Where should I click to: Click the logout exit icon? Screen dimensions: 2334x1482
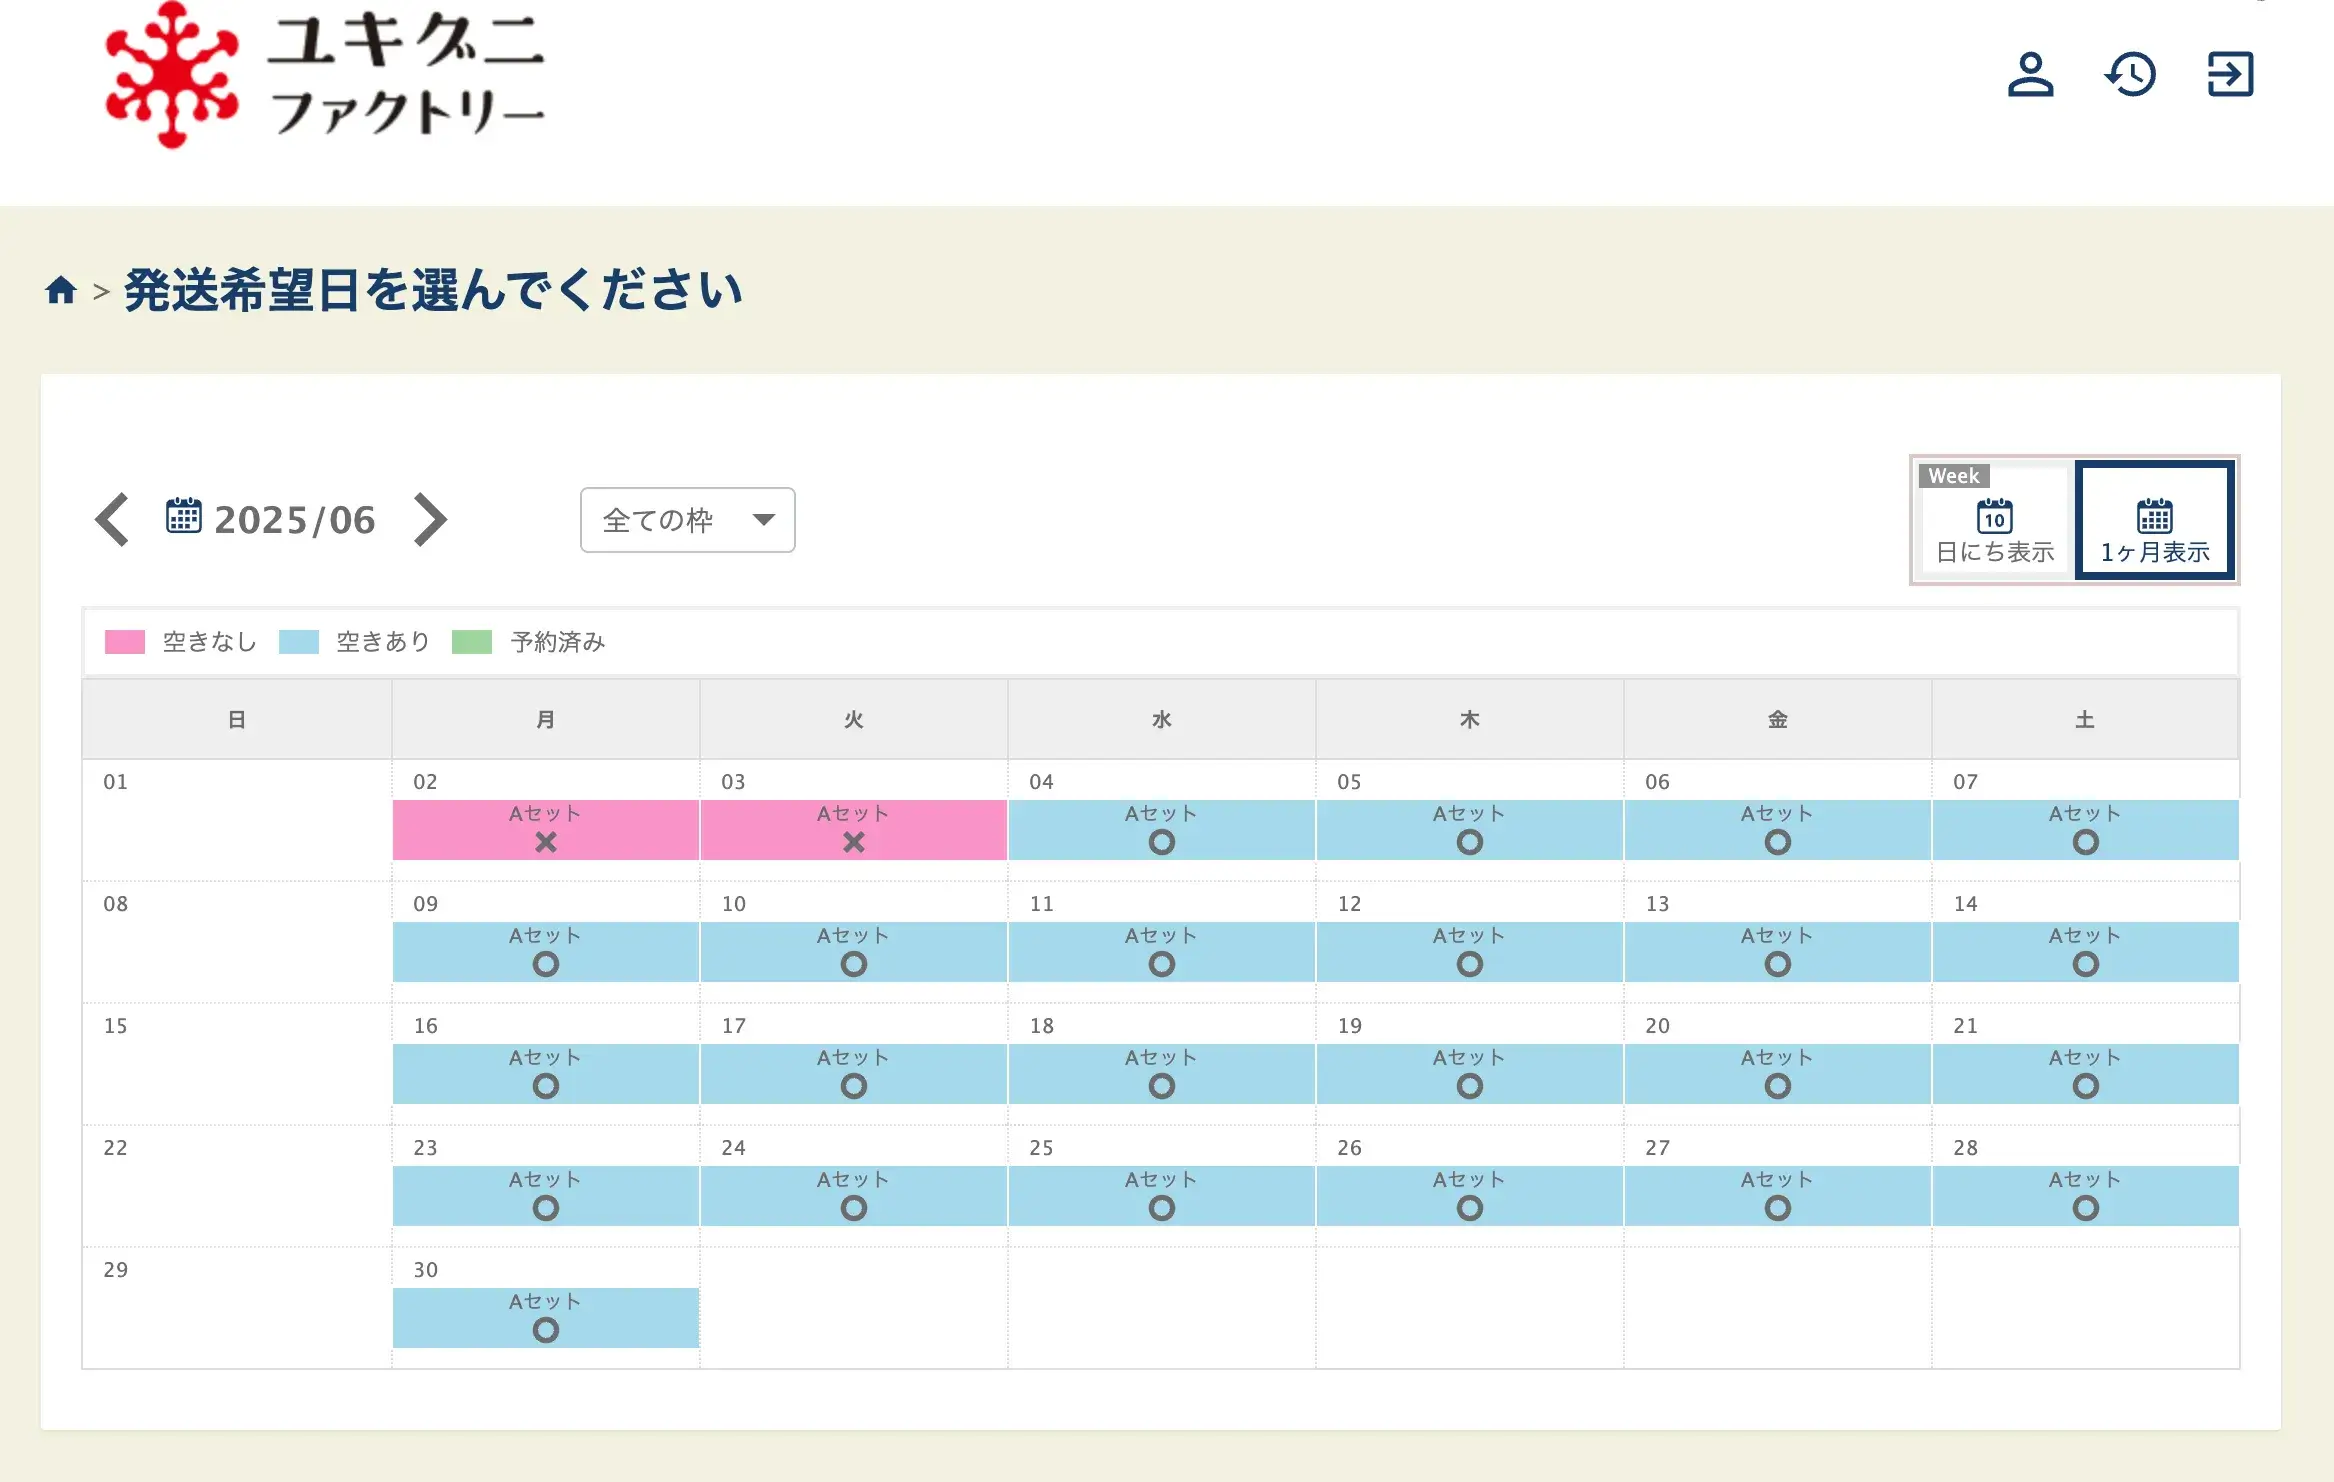coord(2230,75)
